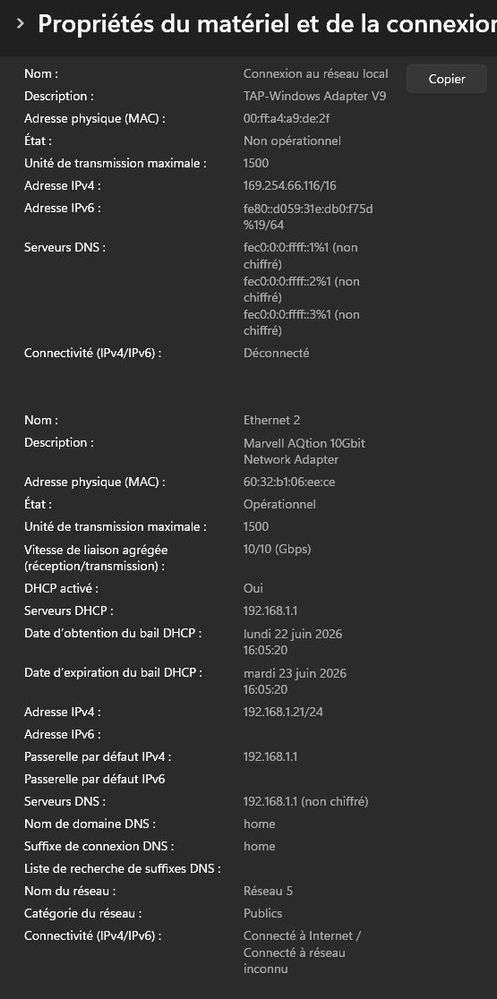Click the Copier button

(447, 79)
